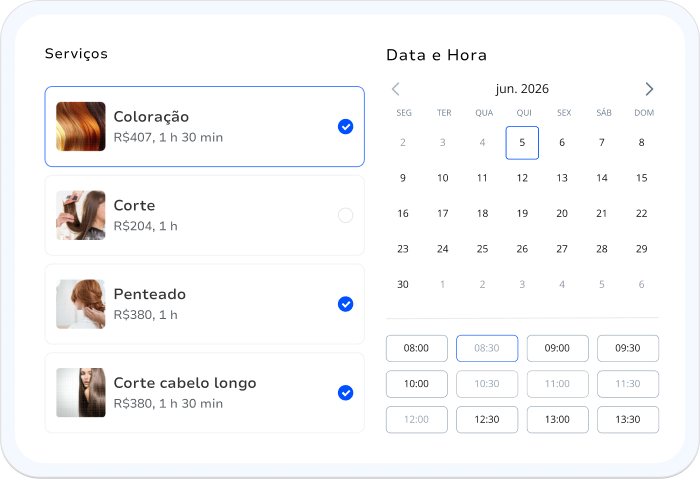Select June 15 on calendar
This screenshot has height=479, width=700.
[642, 178]
